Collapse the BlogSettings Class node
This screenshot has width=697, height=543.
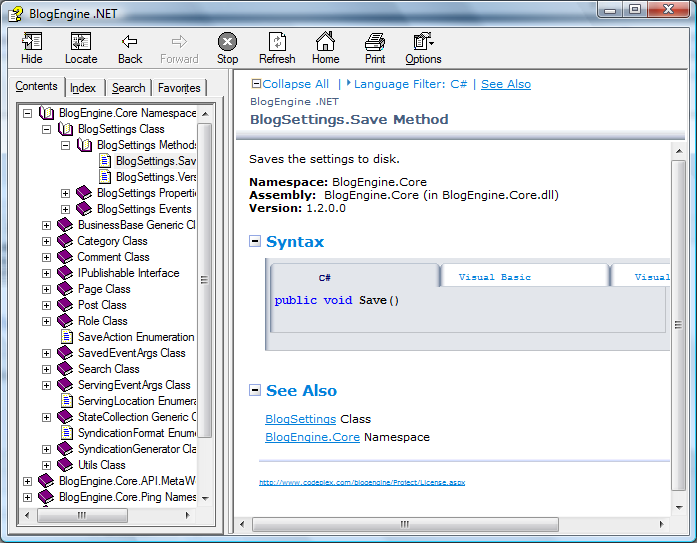click(x=46, y=129)
